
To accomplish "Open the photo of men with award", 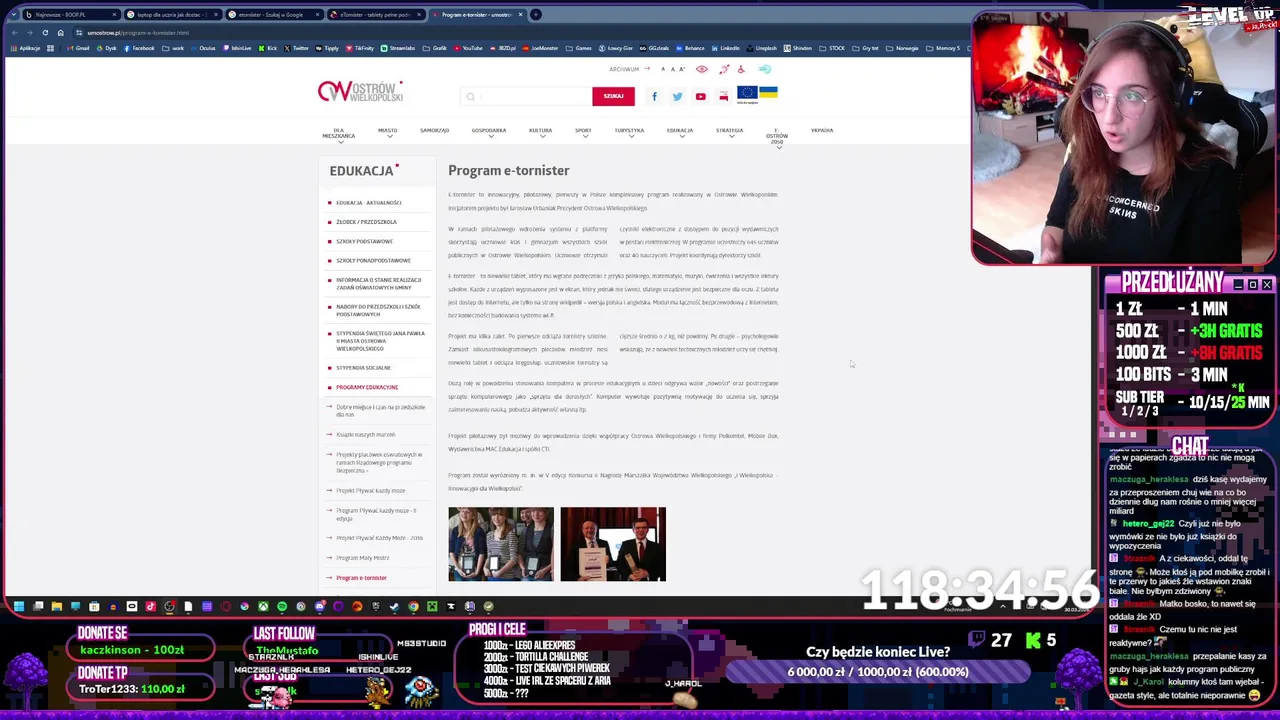I will 613,544.
